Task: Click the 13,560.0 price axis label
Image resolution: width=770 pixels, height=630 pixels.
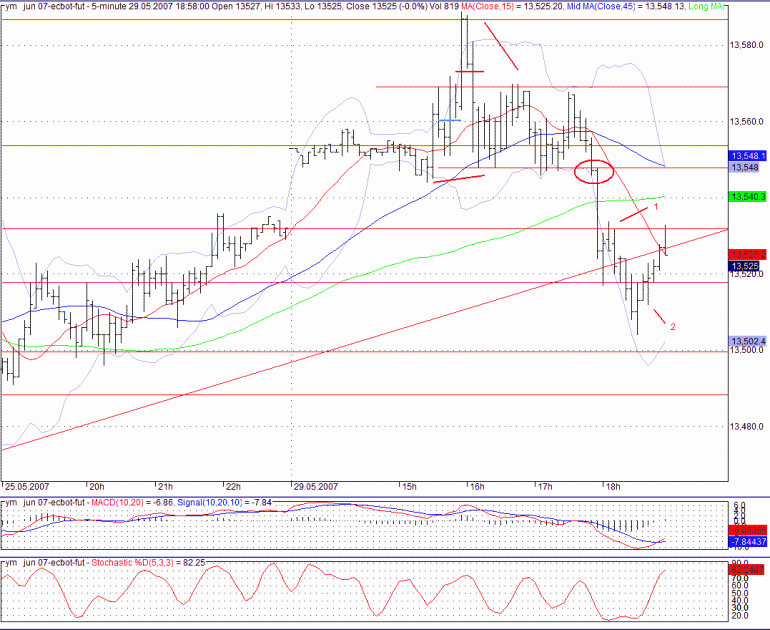Action: point(746,121)
